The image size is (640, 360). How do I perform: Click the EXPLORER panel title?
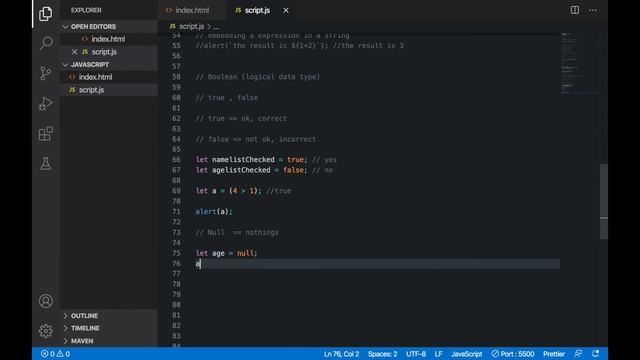tap(86, 10)
